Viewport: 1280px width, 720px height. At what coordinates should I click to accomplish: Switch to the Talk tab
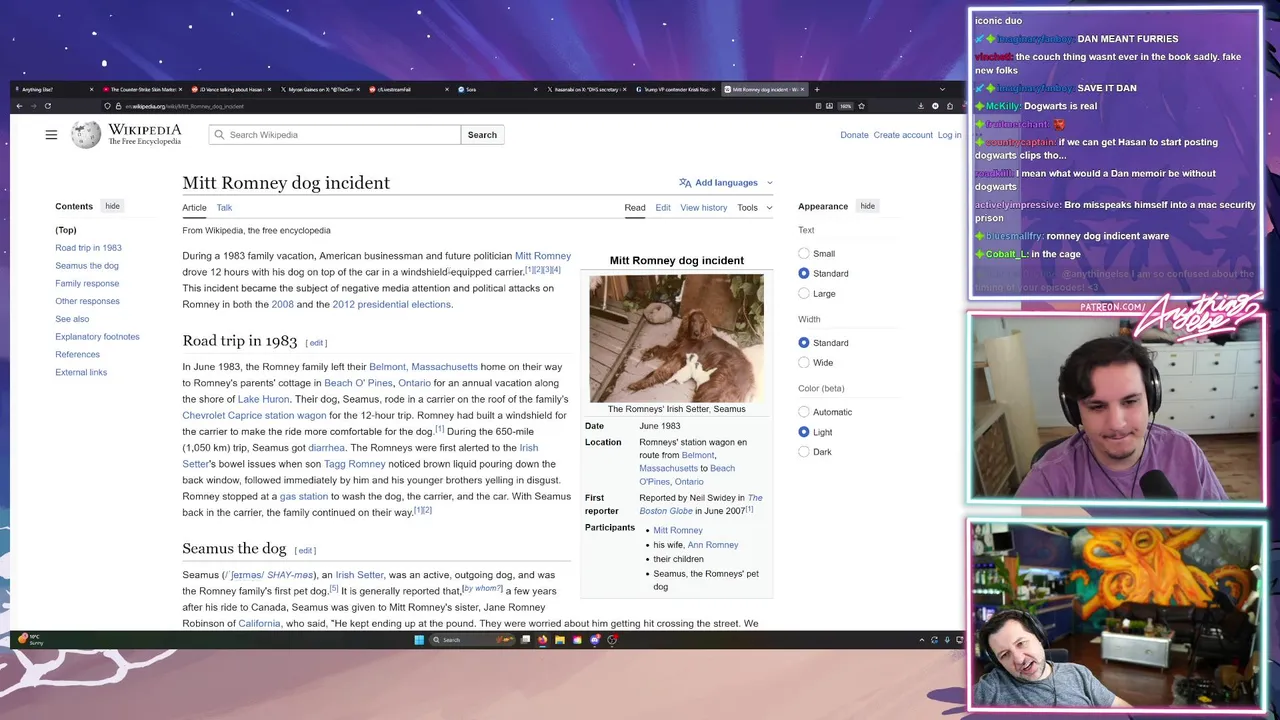[x=224, y=208]
